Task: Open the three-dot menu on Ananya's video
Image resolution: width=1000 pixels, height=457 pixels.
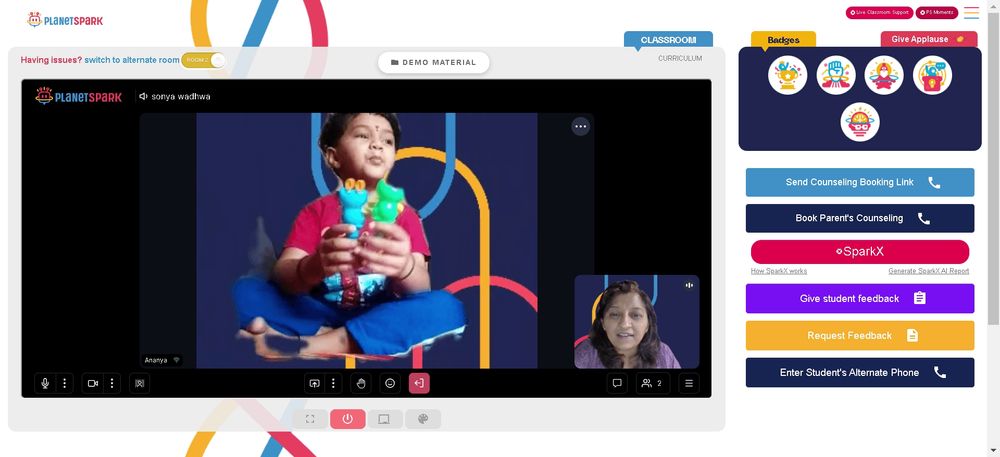Action: tap(580, 127)
